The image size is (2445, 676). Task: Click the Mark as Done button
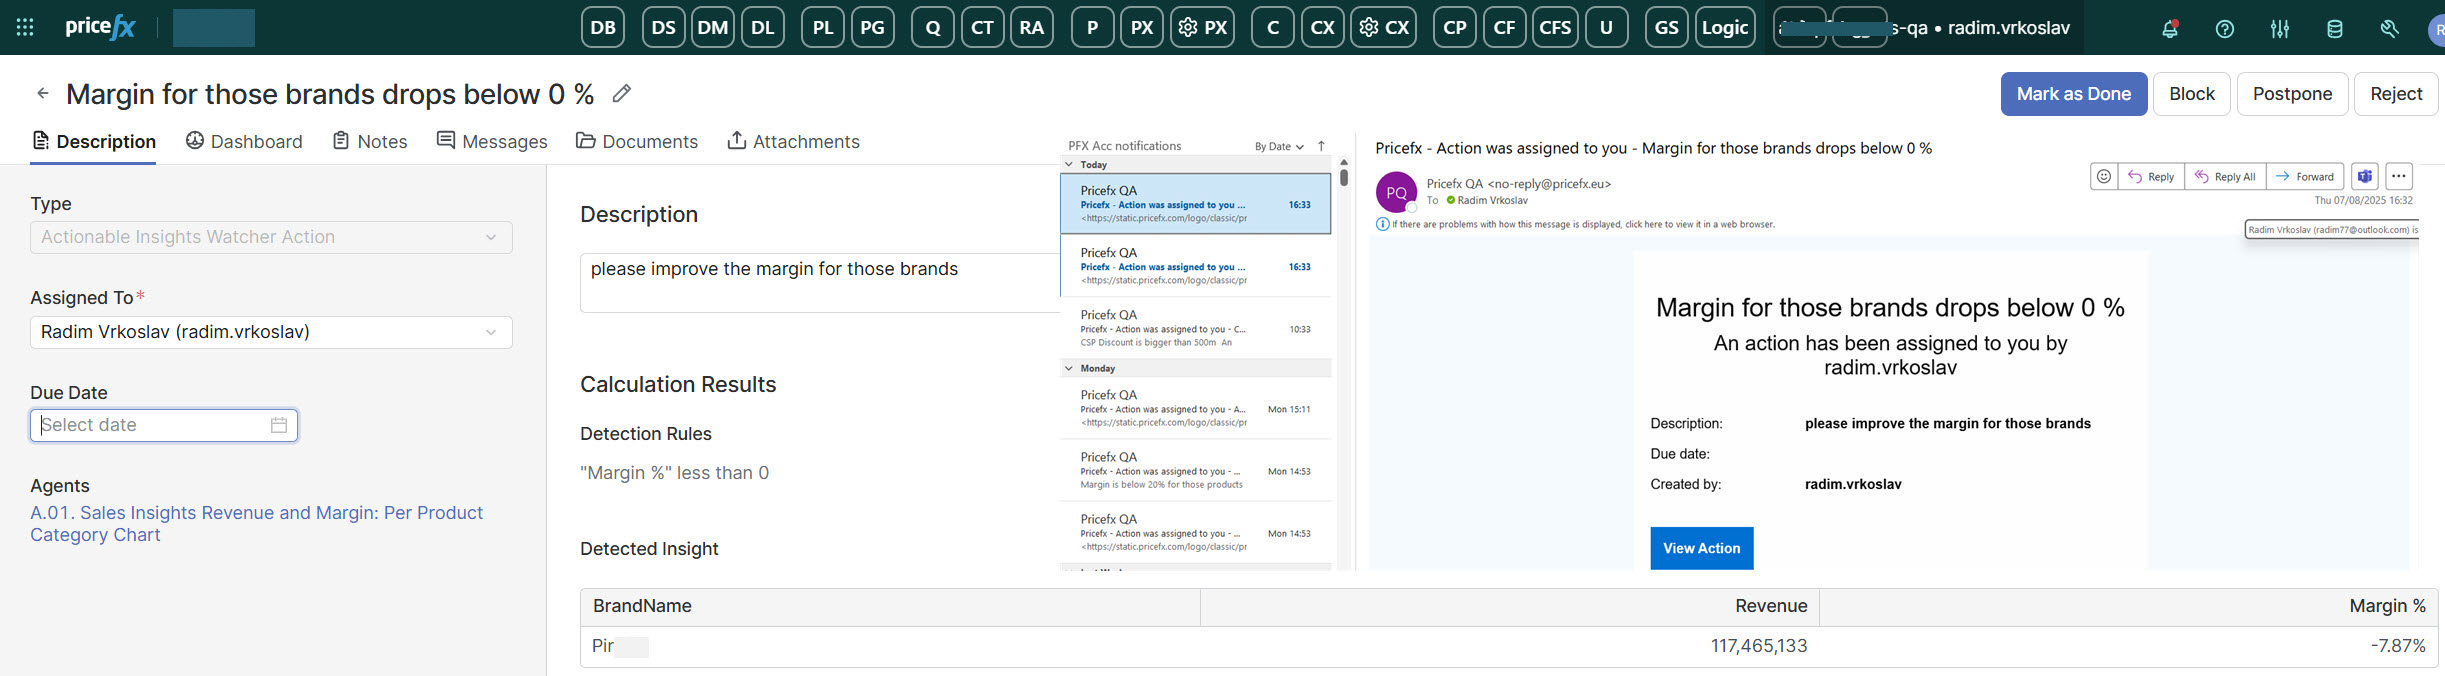[2073, 94]
